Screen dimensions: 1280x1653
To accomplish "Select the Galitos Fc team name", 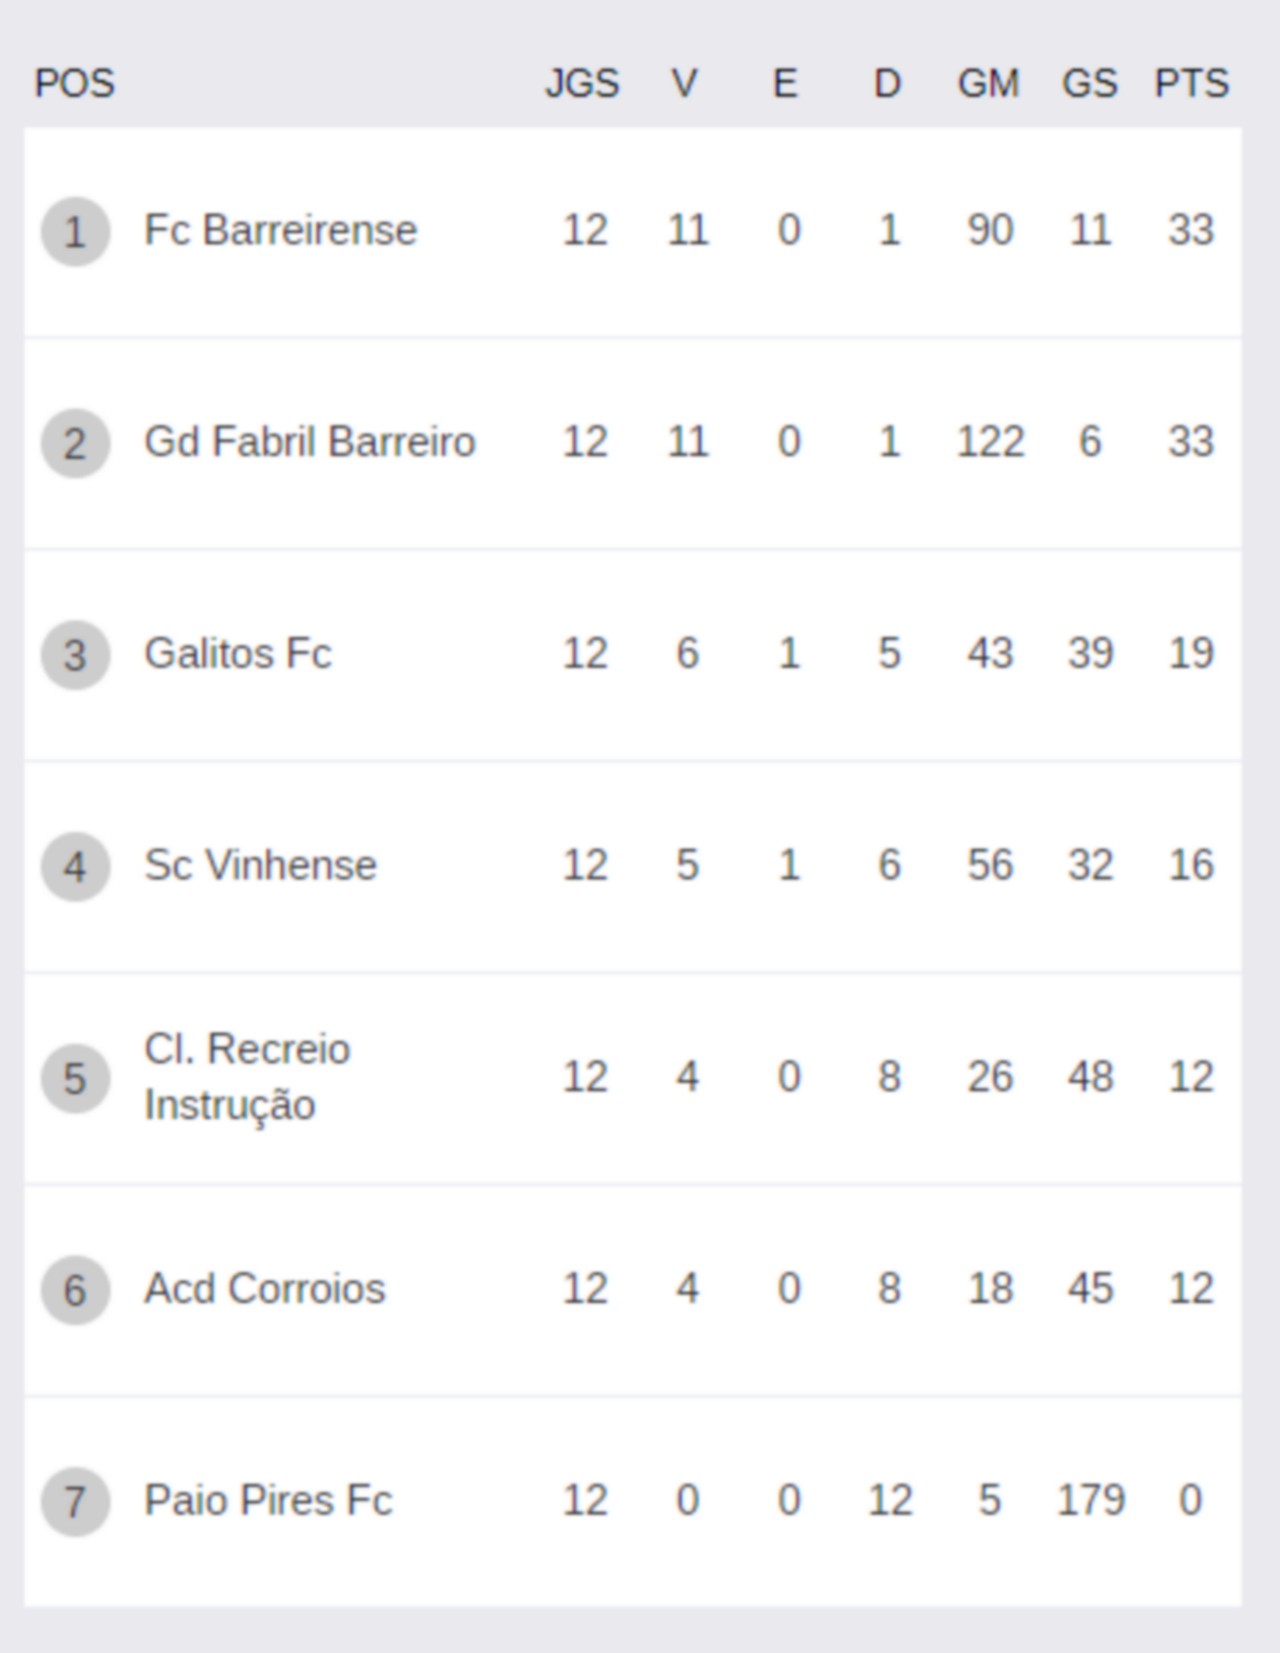I will (238, 653).
